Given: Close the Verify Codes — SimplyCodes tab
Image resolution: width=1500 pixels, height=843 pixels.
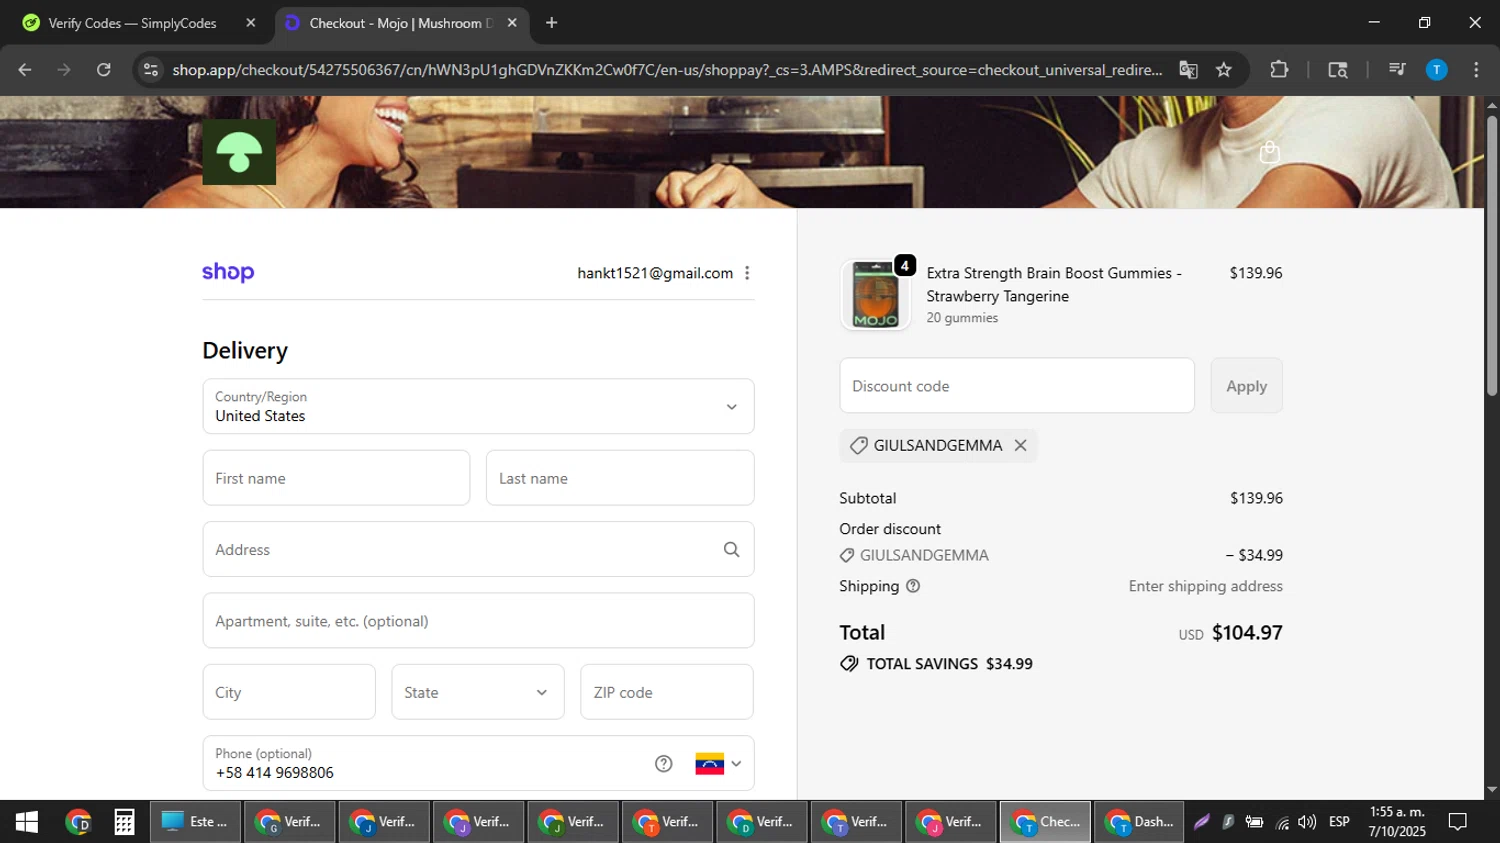Looking at the screenshot, I should coord(251,23).
